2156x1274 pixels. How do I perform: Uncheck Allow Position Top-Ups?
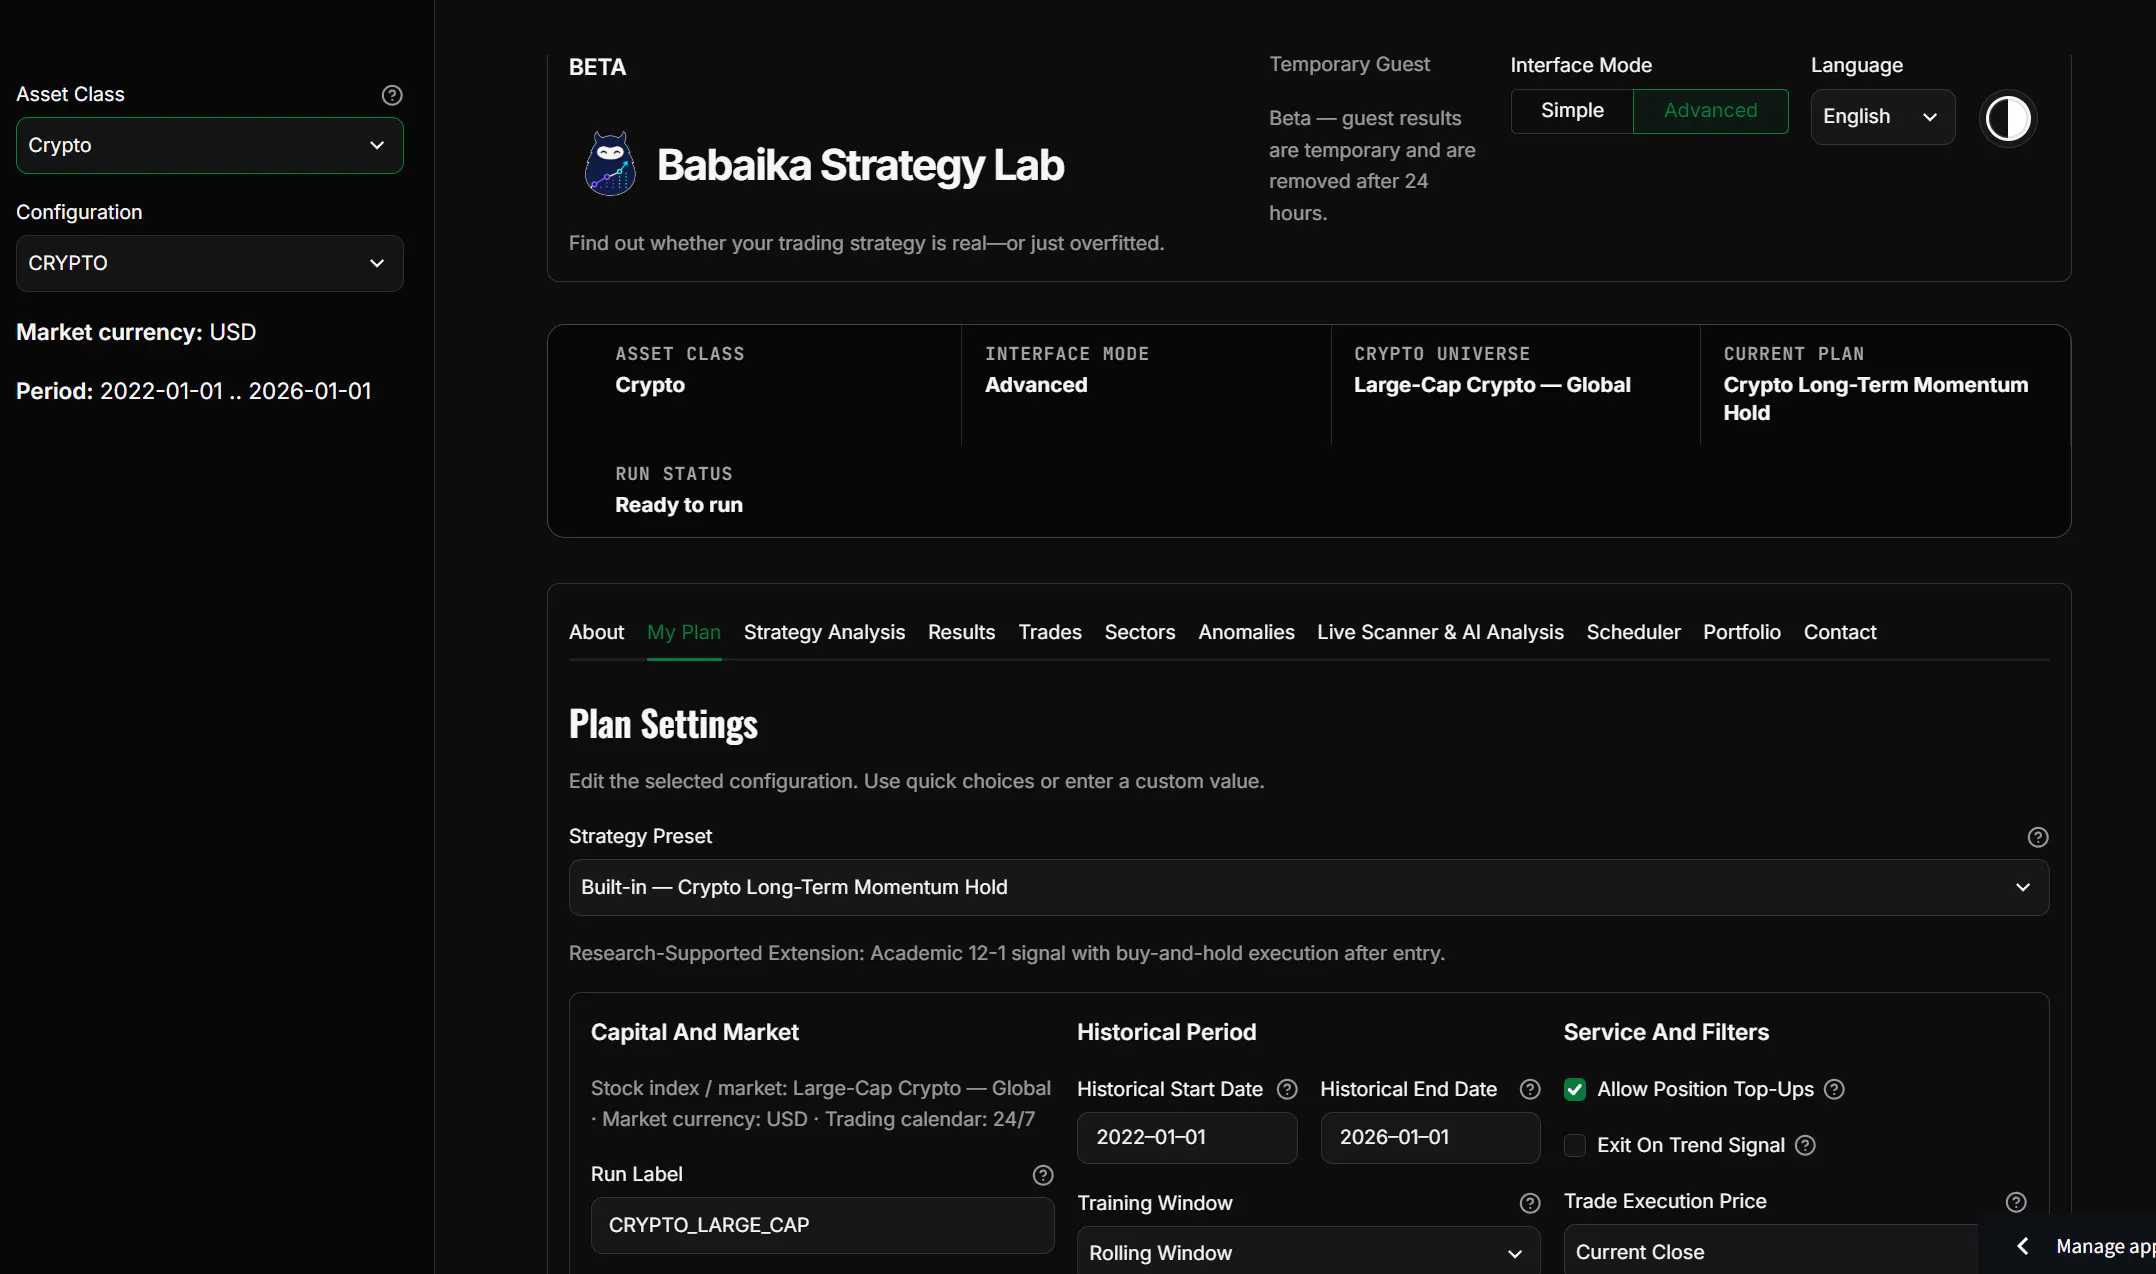[x=1575, y=1089]
